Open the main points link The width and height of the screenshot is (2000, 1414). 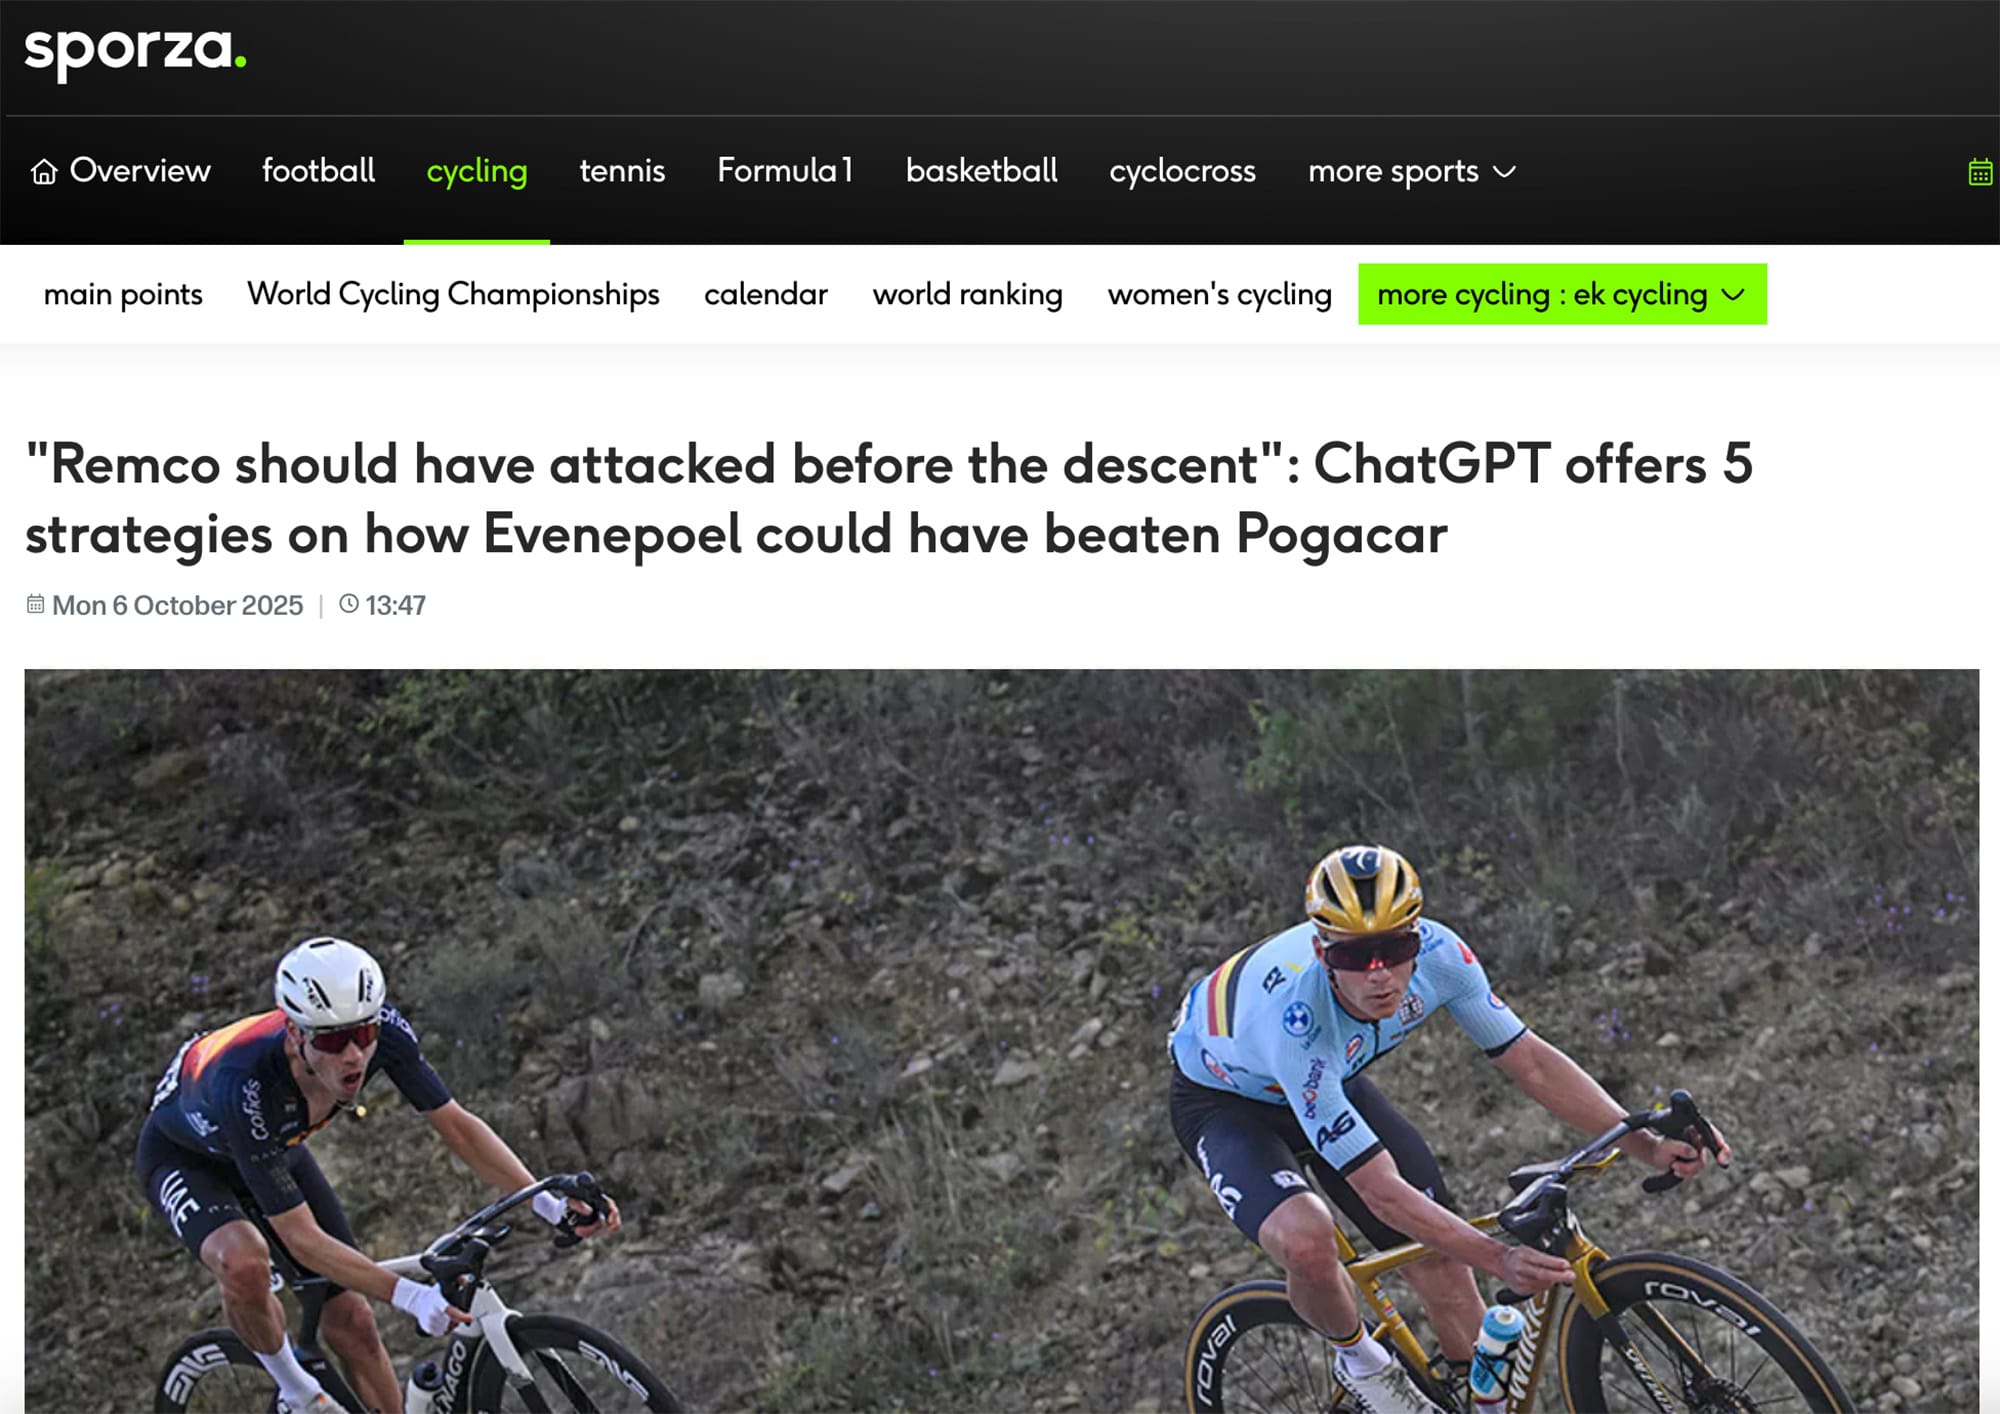click(123, 294)
